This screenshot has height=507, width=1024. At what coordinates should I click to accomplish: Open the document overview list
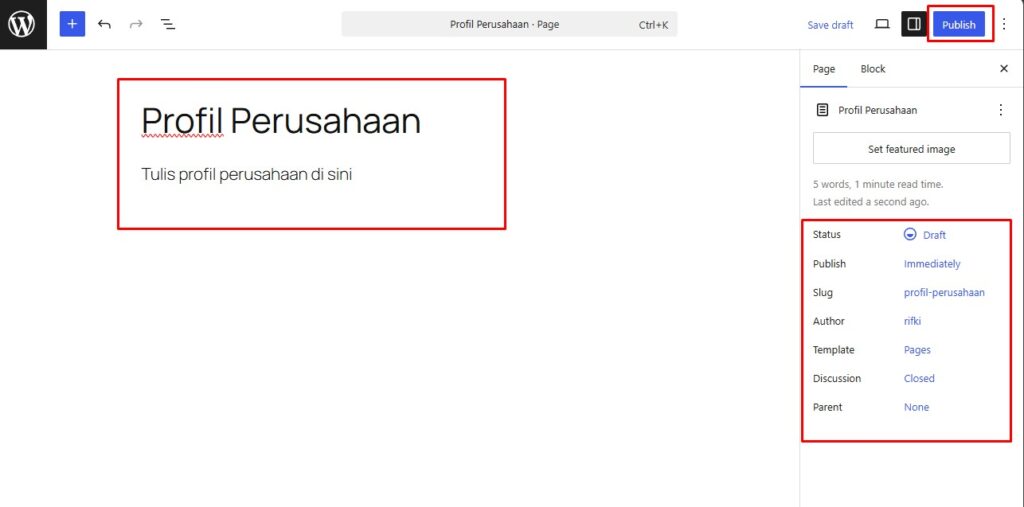(x=168, y=24)
